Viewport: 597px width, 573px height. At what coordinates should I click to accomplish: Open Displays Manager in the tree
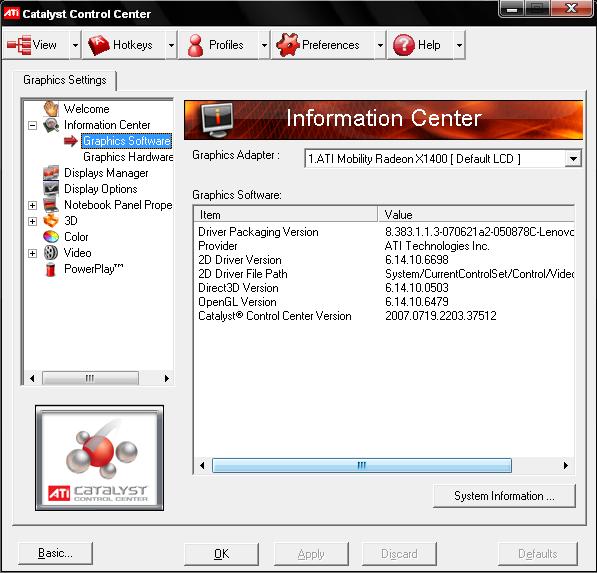(106, 173)
